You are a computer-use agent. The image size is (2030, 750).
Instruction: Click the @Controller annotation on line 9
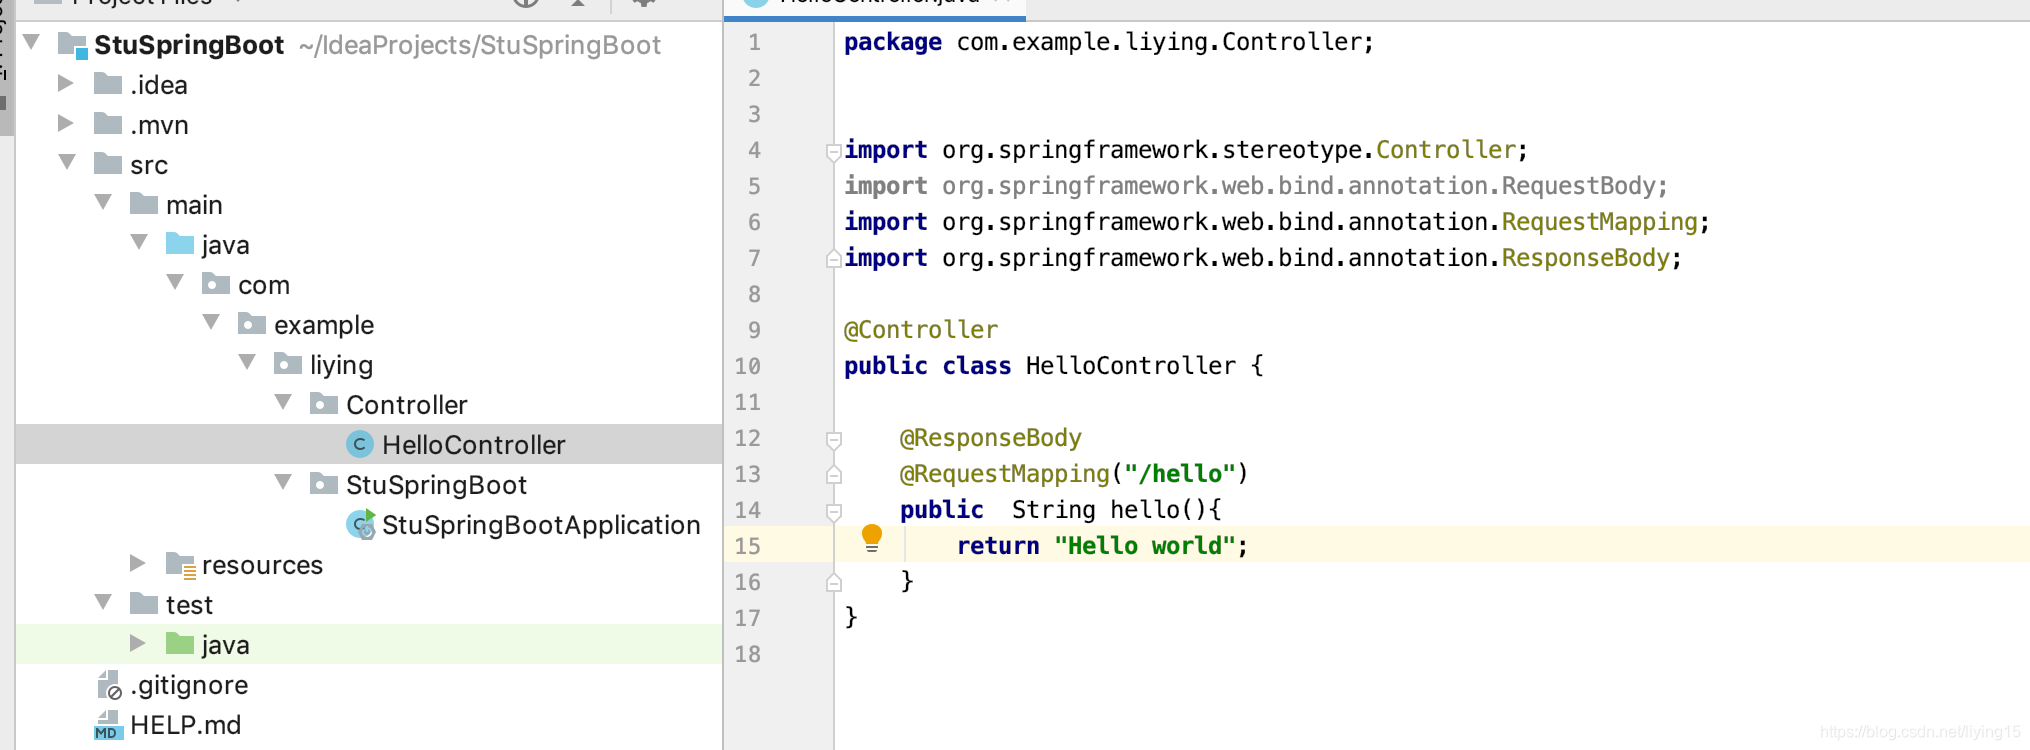pyautogui.click(x=921, y=330)
